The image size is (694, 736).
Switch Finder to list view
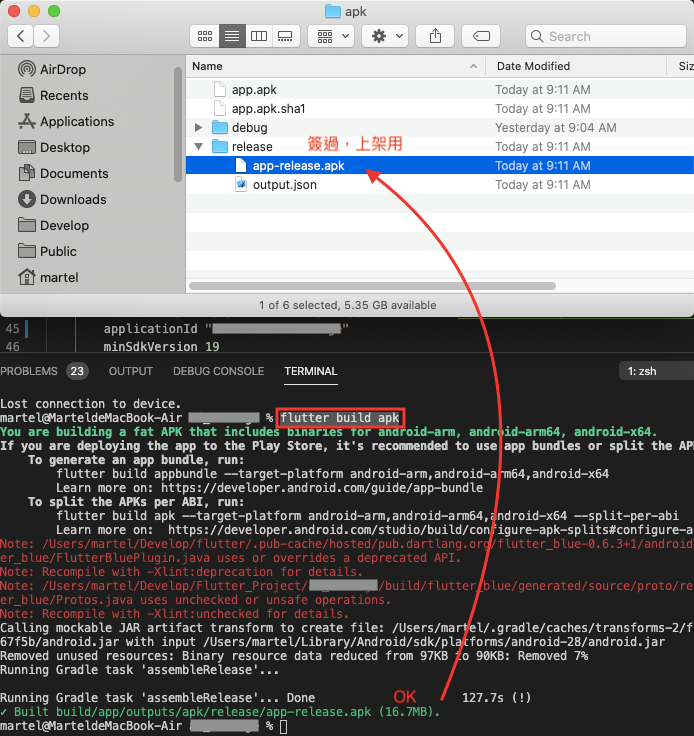[x=232, y=36]
